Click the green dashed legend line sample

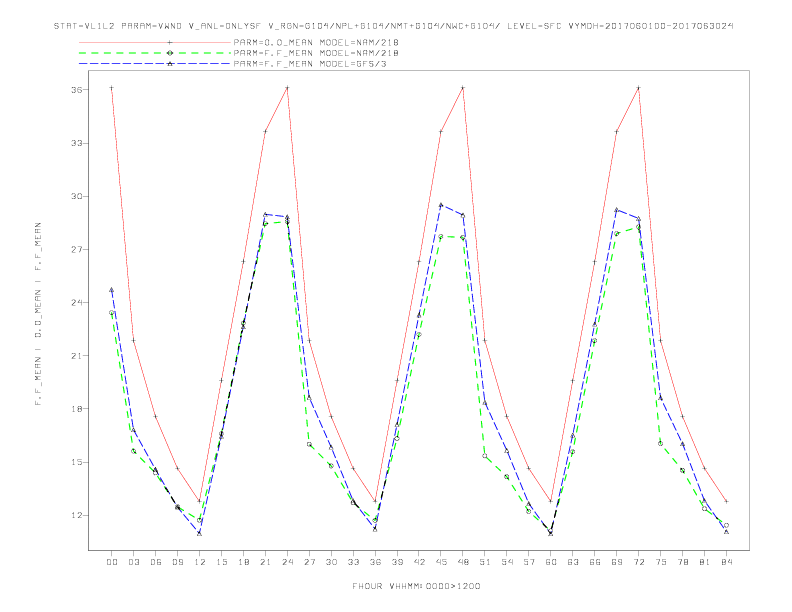(155, 53)
